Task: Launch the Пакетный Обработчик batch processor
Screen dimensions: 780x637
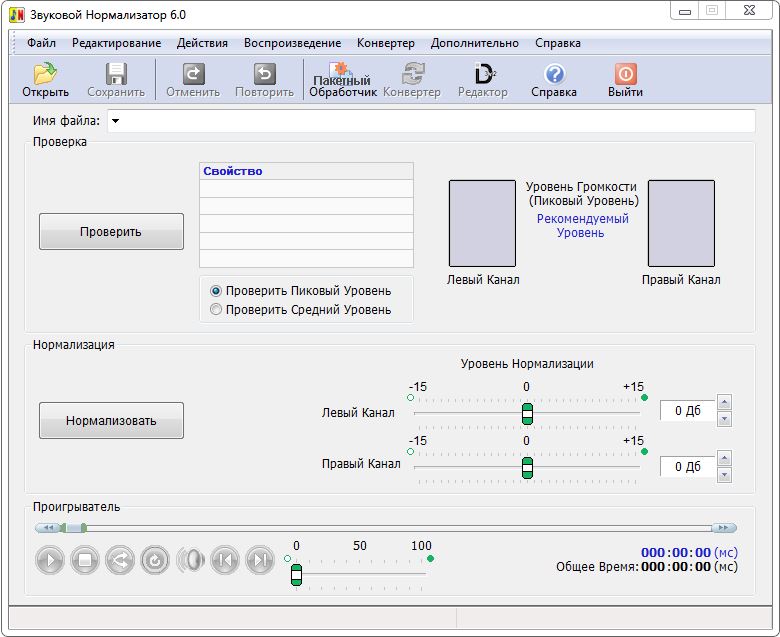Action: point(342,80)
